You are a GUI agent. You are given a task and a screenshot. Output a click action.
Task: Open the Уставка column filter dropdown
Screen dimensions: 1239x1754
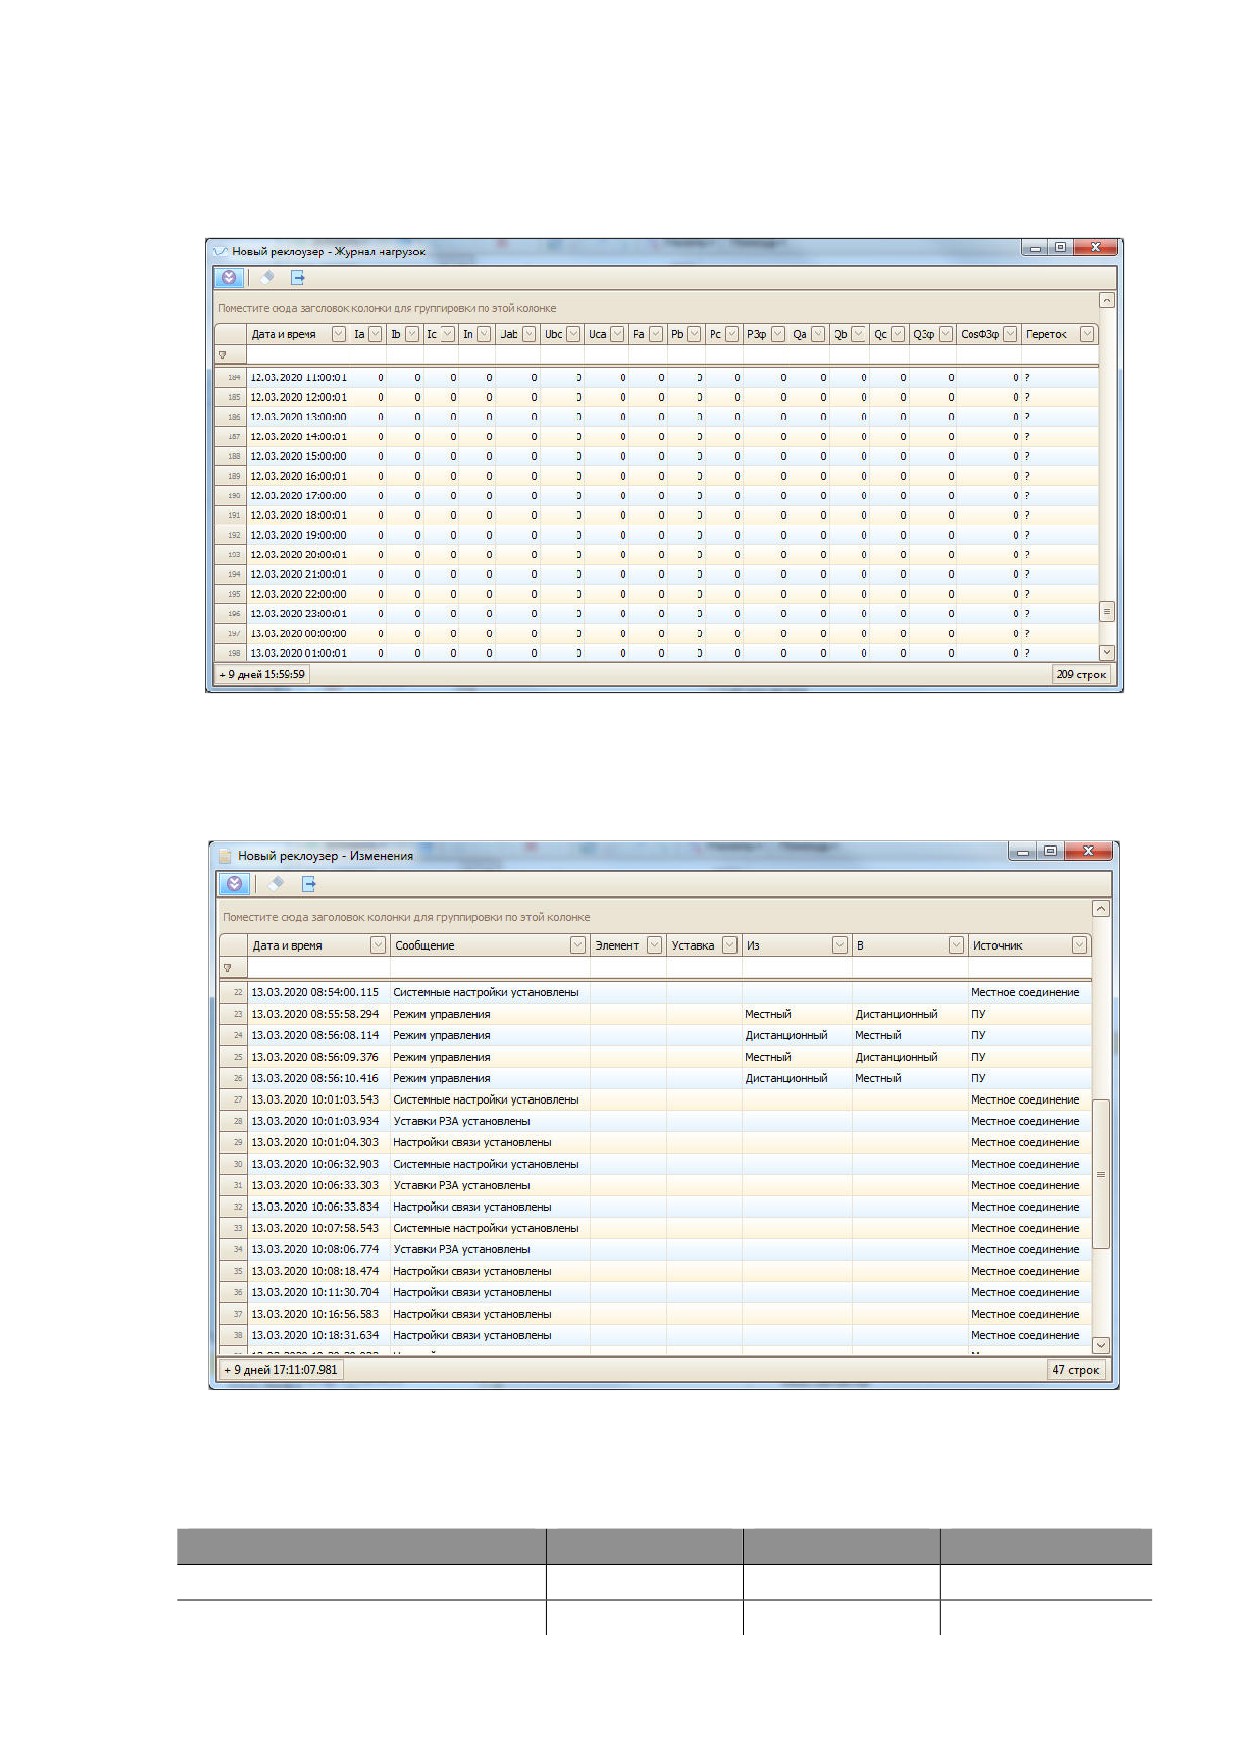[x=730, y=945]
